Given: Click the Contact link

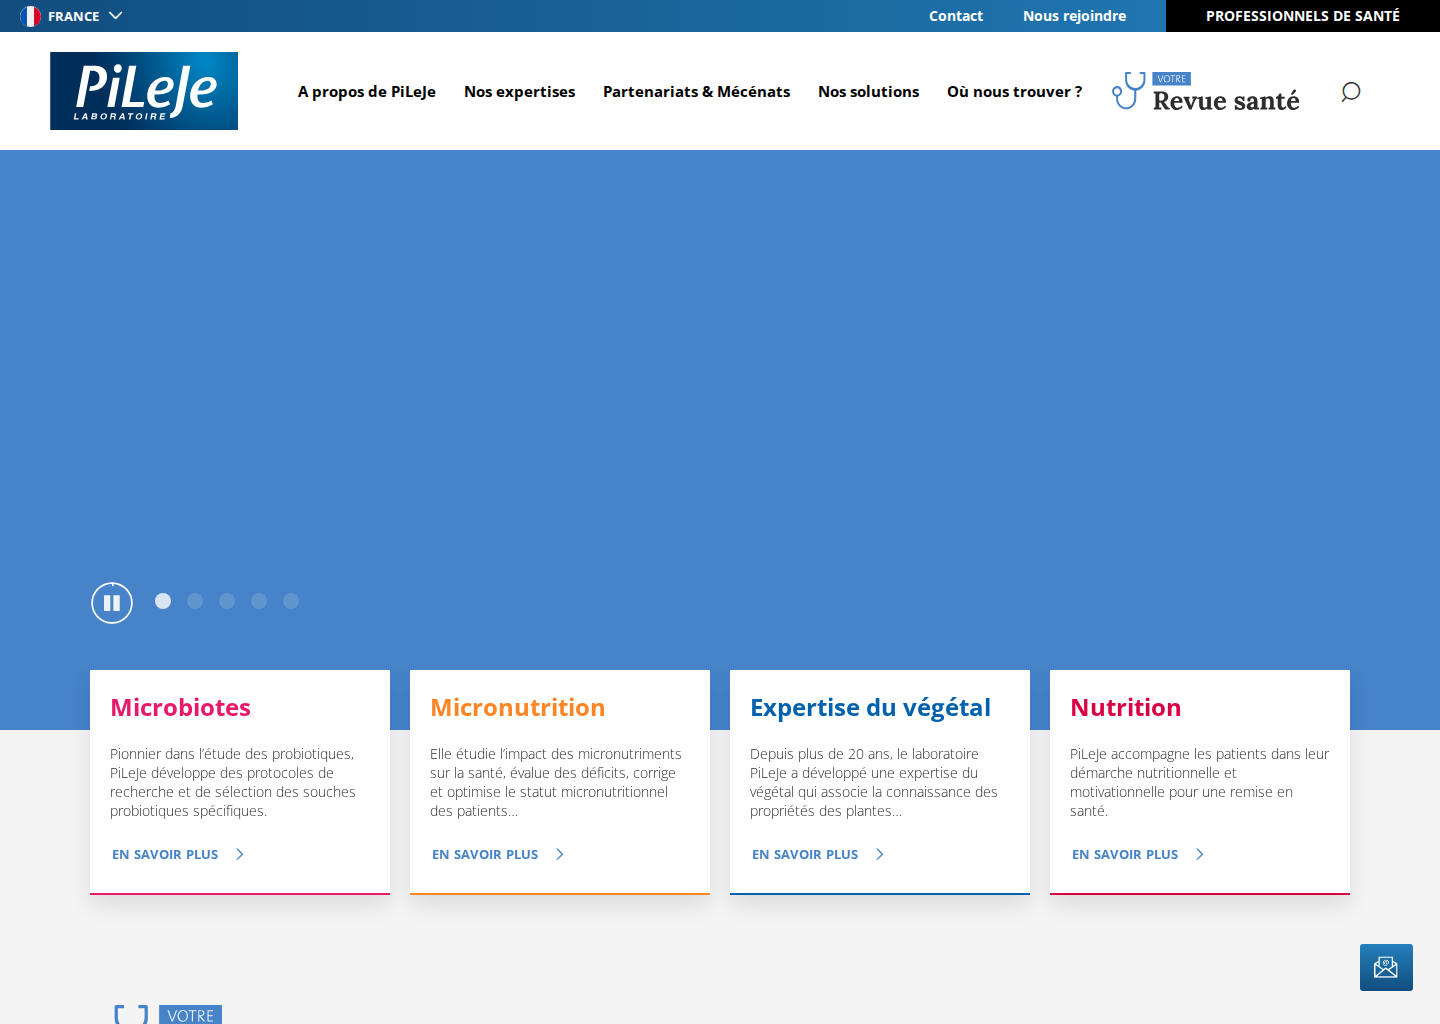Looking at the screenshot, I should coord(956,16).
